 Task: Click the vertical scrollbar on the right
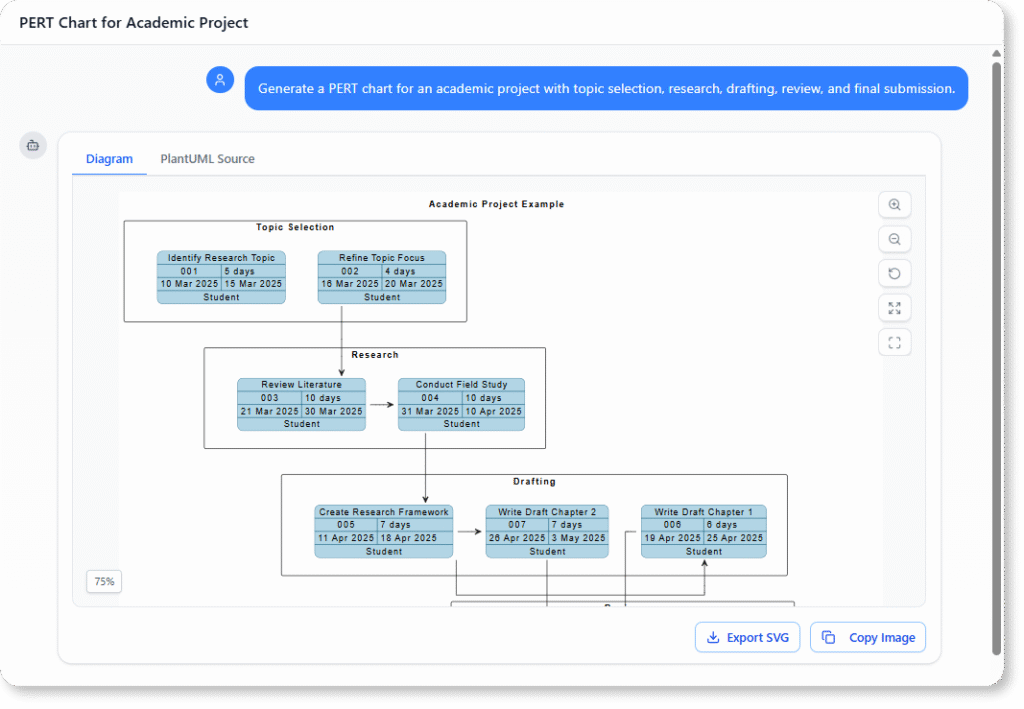click(x=995, y=350)
